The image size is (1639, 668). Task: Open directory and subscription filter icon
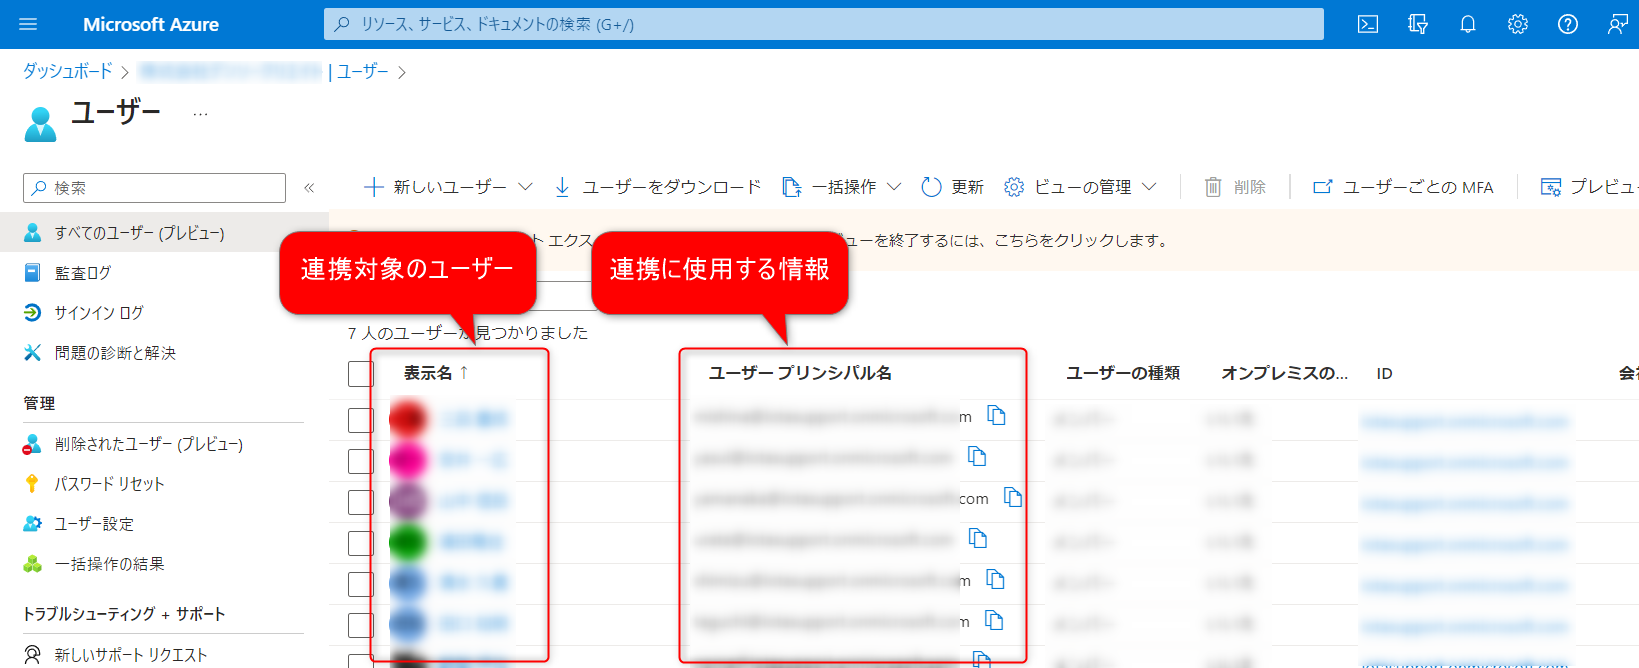(x=1417, y=24)
